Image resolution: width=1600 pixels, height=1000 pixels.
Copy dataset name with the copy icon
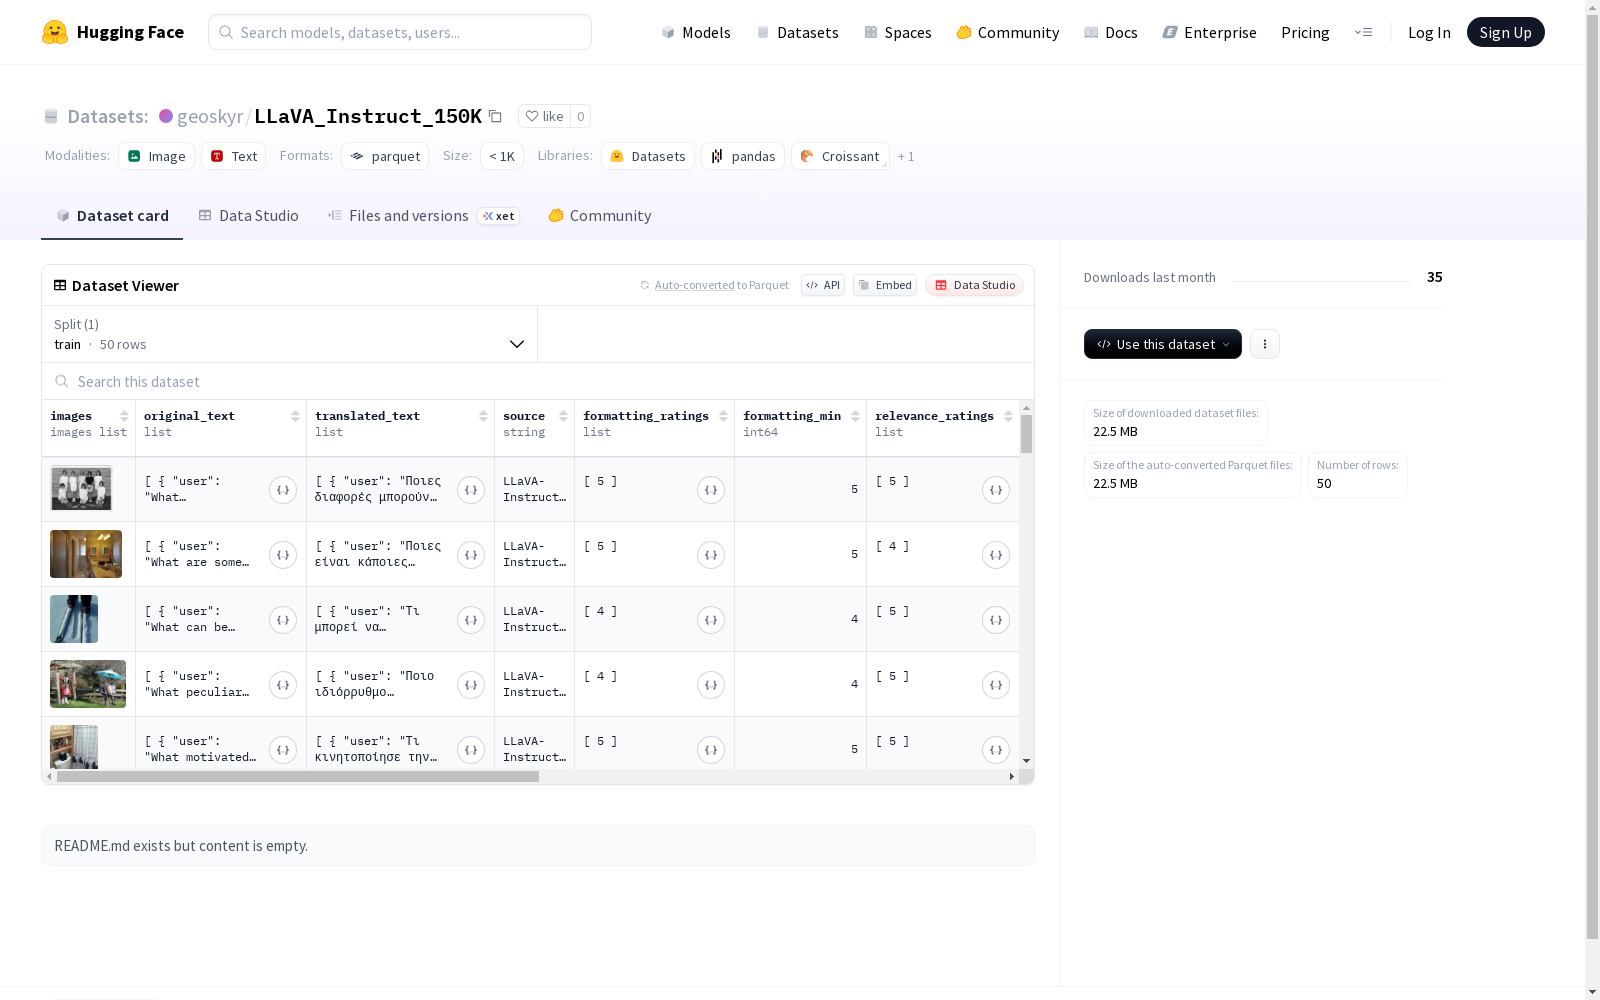click(495, 116)
